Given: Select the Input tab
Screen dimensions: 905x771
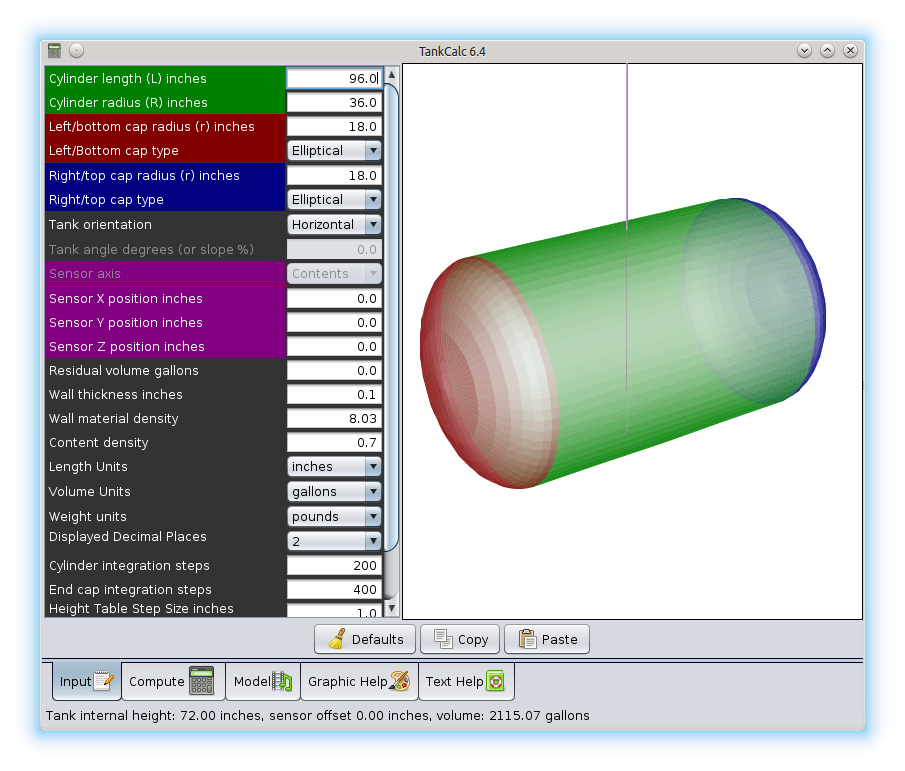Looking at the screenshot, I should [87, 681].
